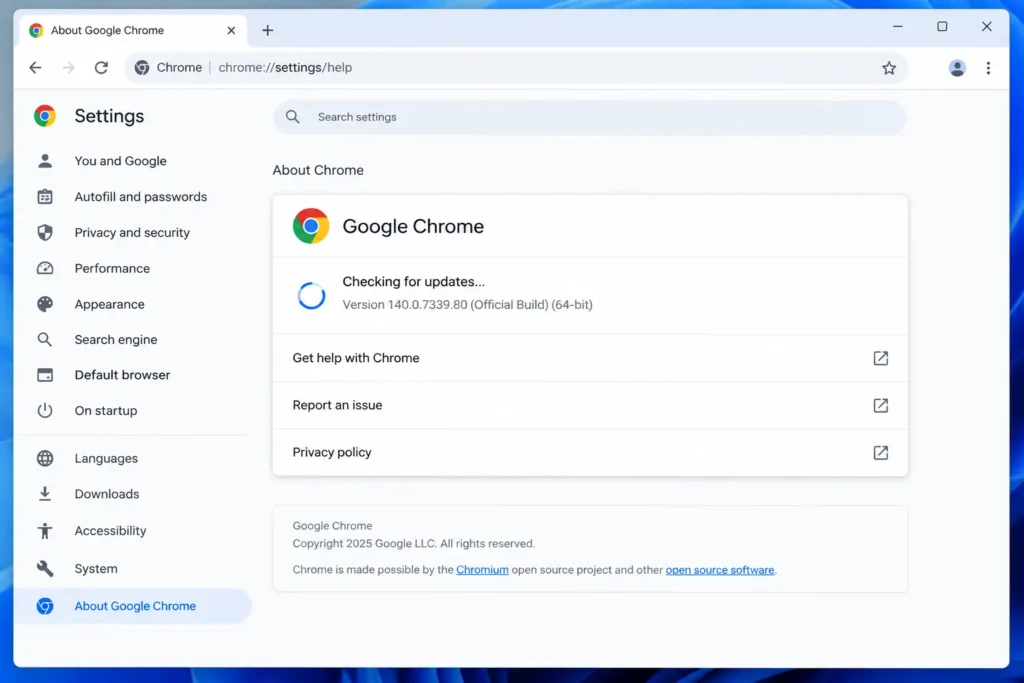Screen dimensions: 1024x683
Task: Click the Google Chrome logo in About card
Action: 311,226
